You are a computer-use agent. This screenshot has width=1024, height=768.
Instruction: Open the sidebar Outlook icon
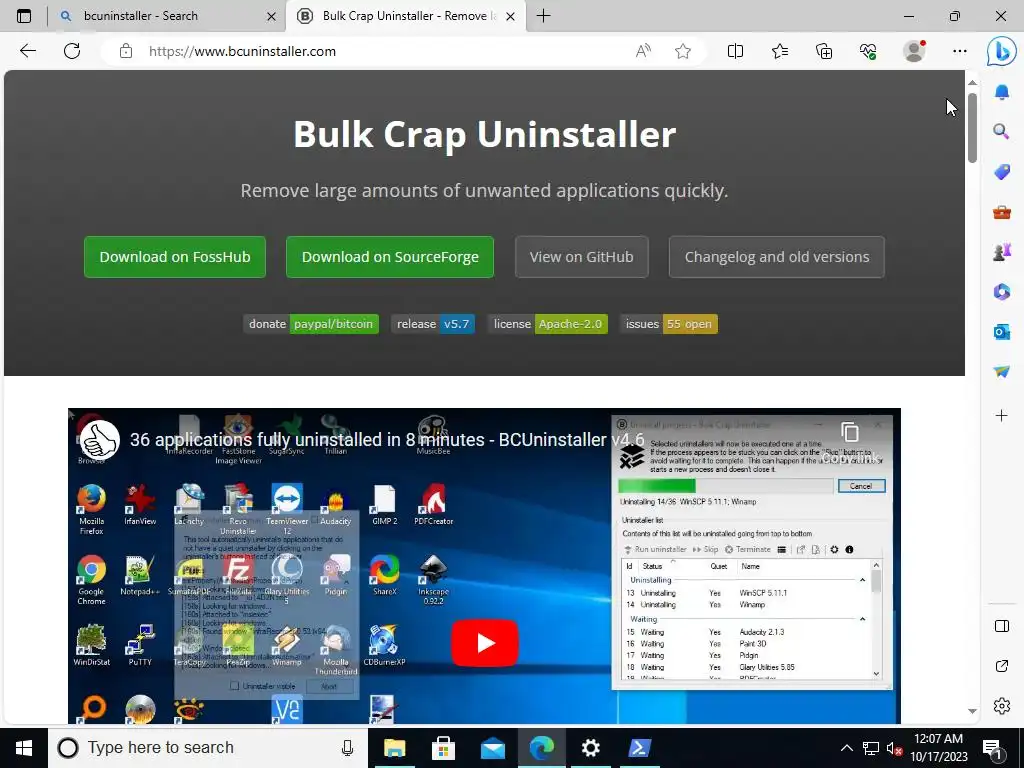click(1002, 332)
